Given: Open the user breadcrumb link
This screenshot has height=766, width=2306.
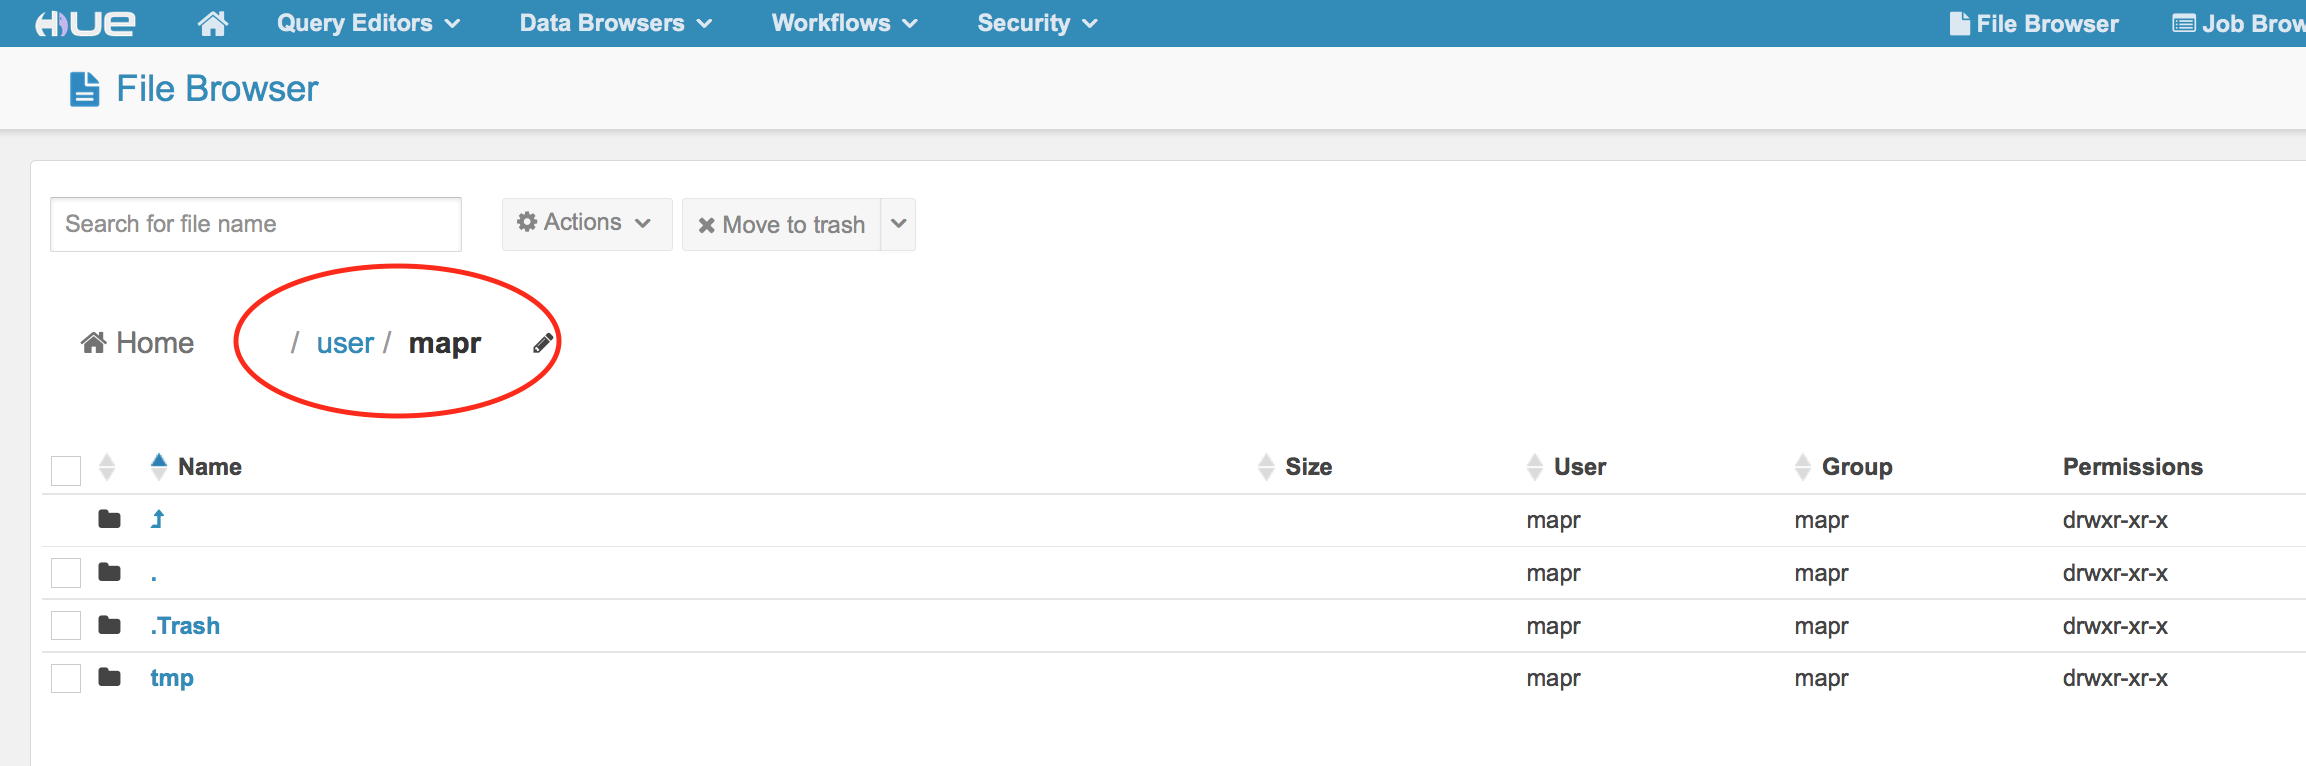Looking at the screenshot, I should (x=345, y=344).
